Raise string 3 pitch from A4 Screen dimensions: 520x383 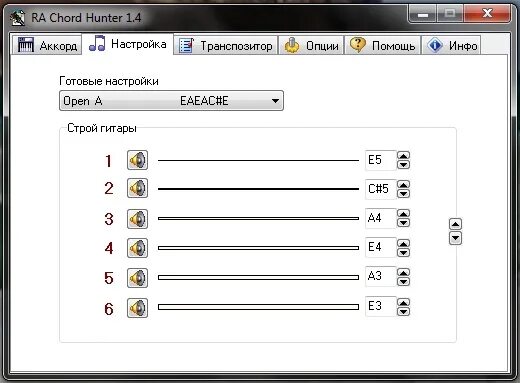[x=403, y=214]
